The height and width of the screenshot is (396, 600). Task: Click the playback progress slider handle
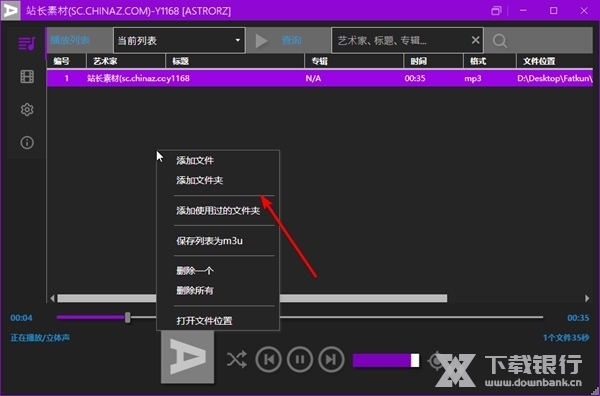click(x=127, y=317)
